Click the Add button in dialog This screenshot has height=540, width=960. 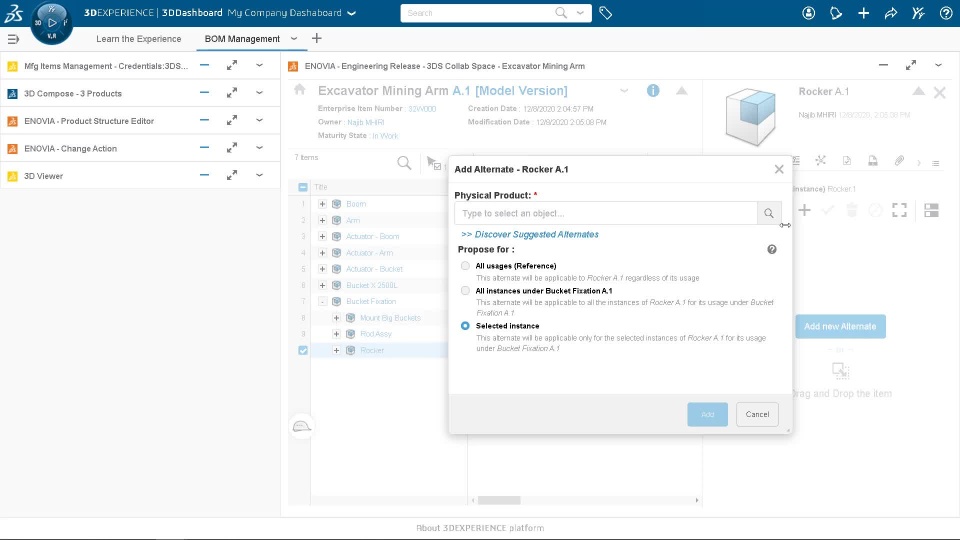click(708, 414)
